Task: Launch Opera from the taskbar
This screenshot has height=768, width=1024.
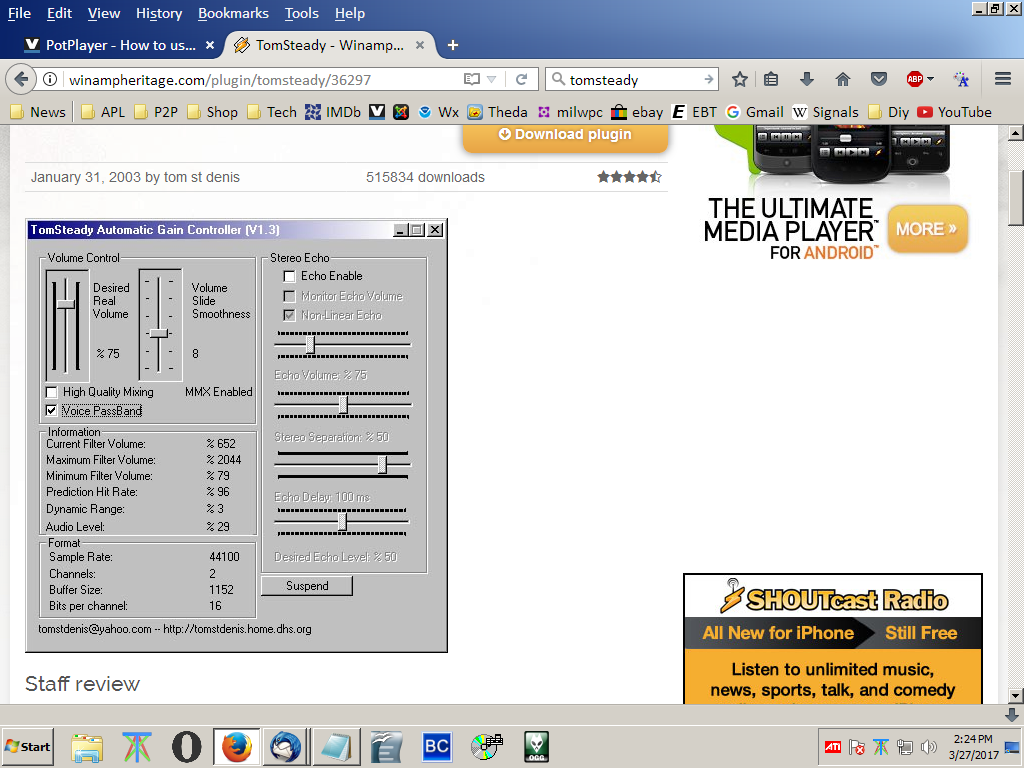Action: [x=187, y=746]
